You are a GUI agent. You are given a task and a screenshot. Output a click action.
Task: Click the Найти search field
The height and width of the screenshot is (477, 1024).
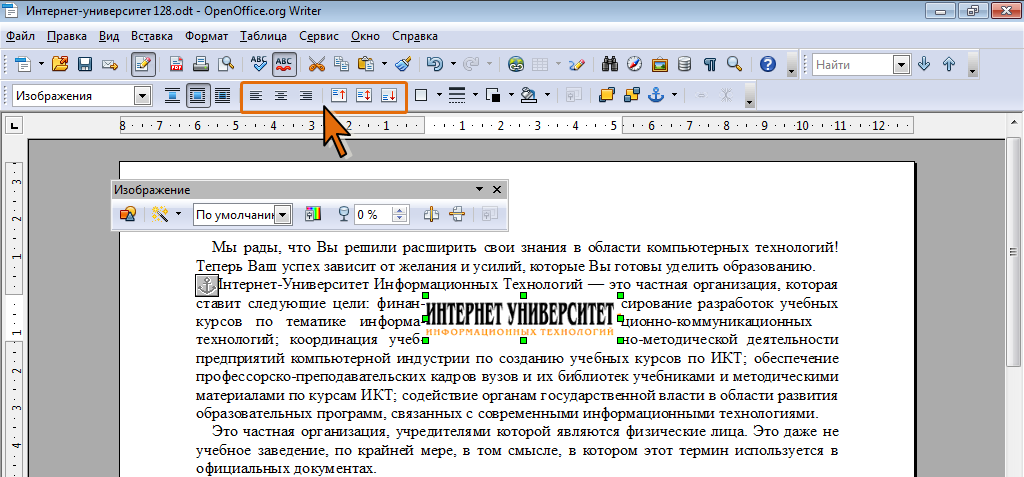coord(853,65)
